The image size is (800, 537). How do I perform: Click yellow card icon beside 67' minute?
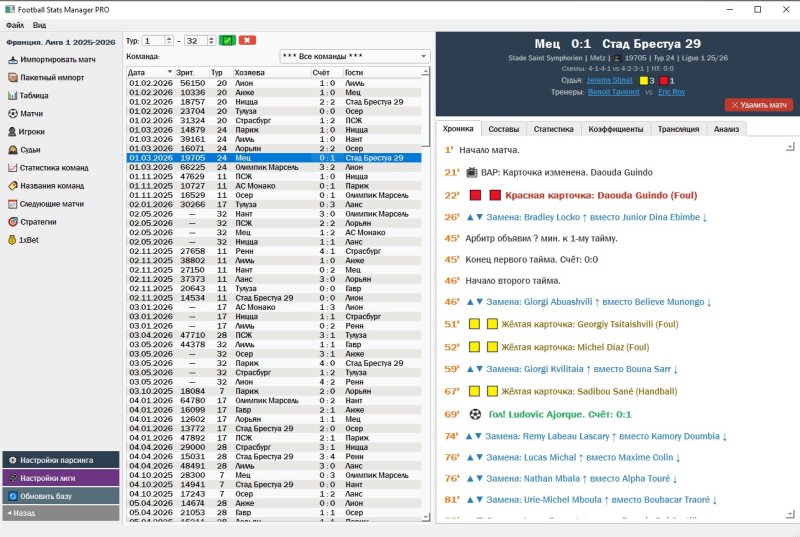click(474, 391)
